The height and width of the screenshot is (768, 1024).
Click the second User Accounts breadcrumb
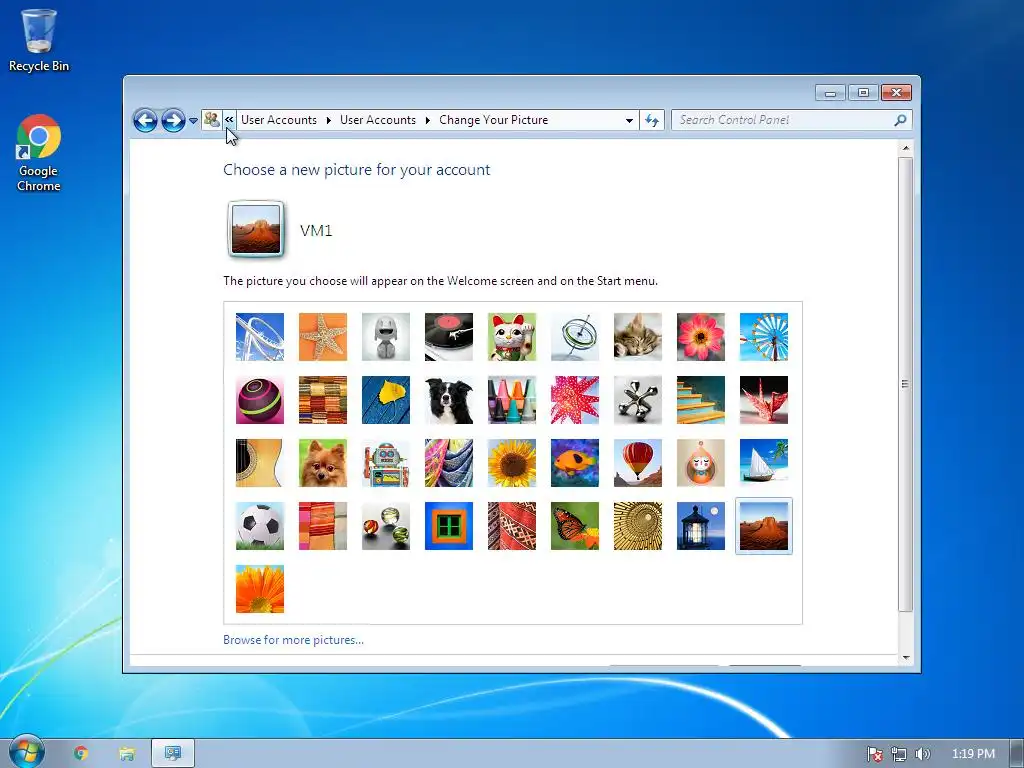(x=378, y=120)
